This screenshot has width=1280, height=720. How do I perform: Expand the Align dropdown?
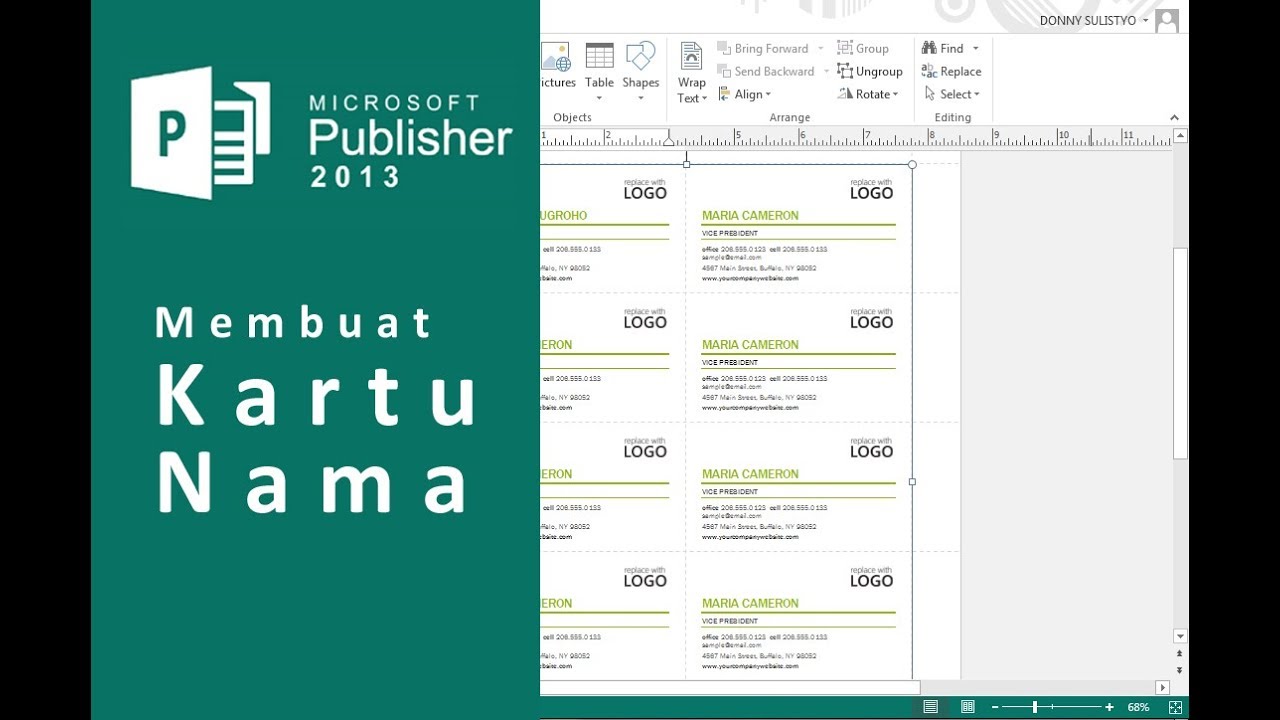768,95
